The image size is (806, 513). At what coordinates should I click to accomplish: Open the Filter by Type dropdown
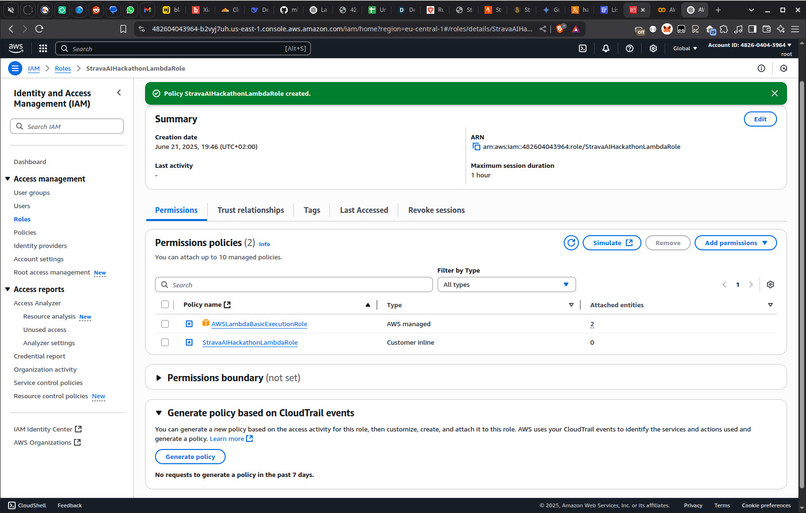tap(506, 284)
